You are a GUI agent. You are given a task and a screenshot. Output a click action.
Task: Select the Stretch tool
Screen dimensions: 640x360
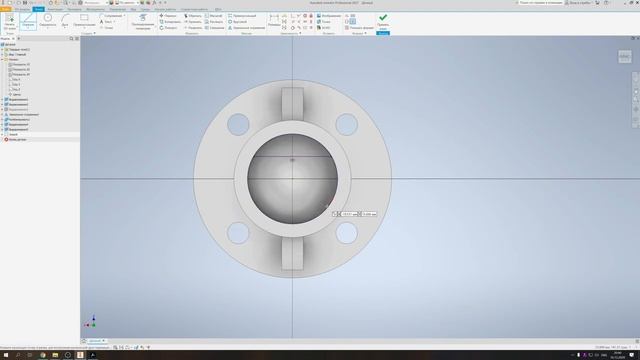tap(214, 22)
